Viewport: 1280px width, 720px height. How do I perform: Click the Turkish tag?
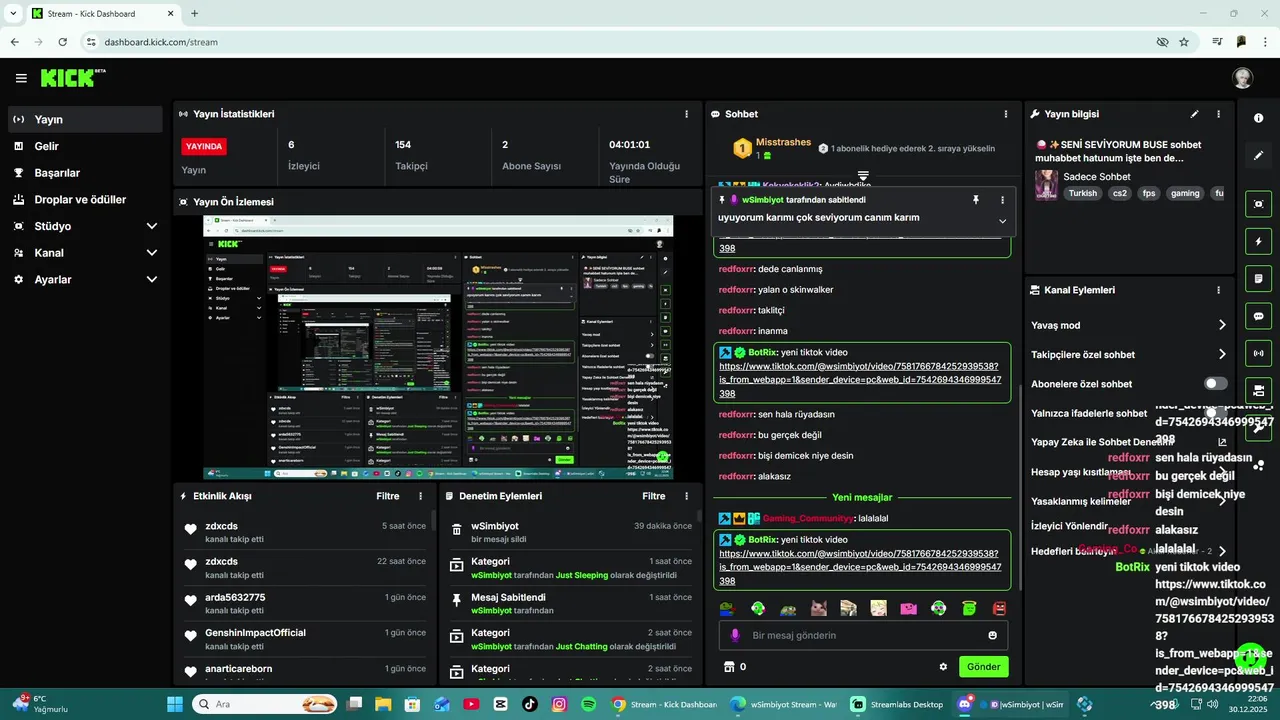(1082, 193)
